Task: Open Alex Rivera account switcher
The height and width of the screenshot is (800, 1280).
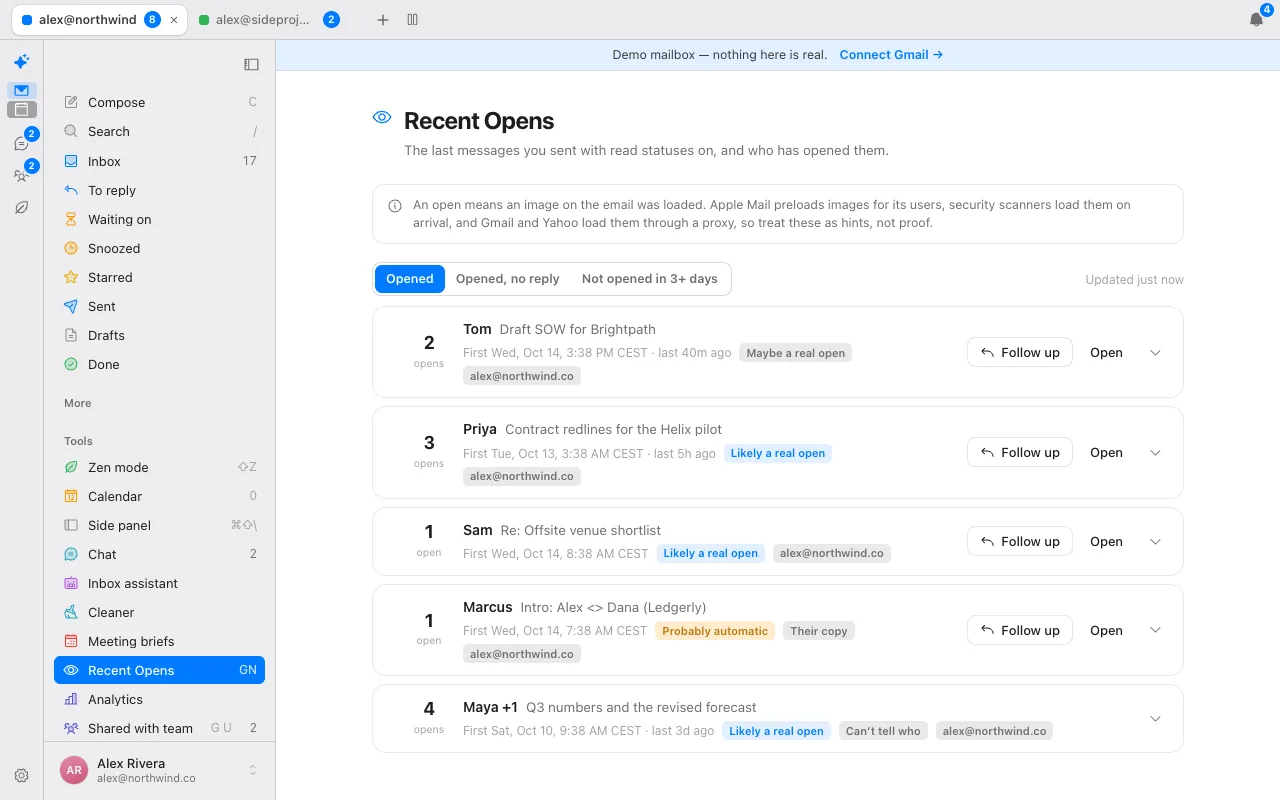Action: coord(160,770)
